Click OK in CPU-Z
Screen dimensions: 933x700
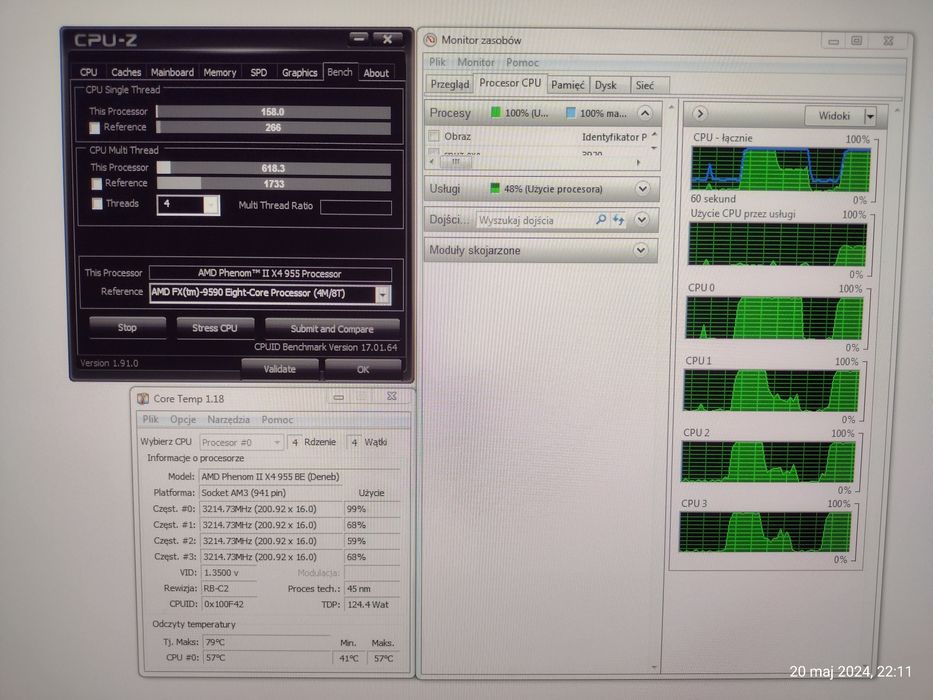tap(363, 370)
